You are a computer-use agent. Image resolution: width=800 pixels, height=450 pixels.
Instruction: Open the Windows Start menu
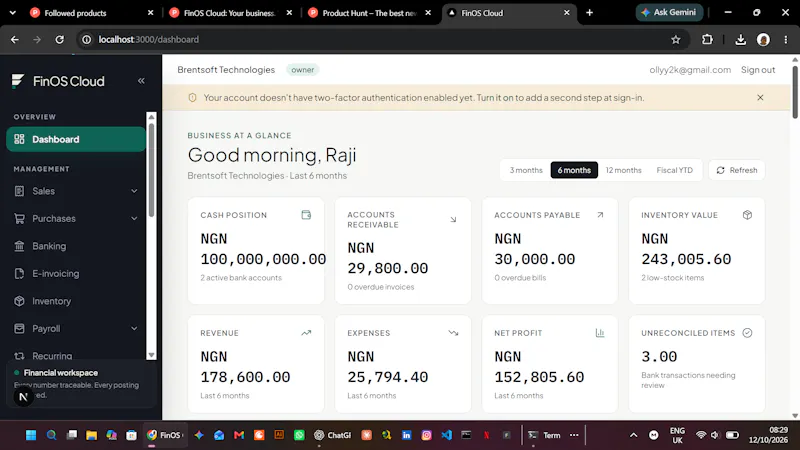31,435
